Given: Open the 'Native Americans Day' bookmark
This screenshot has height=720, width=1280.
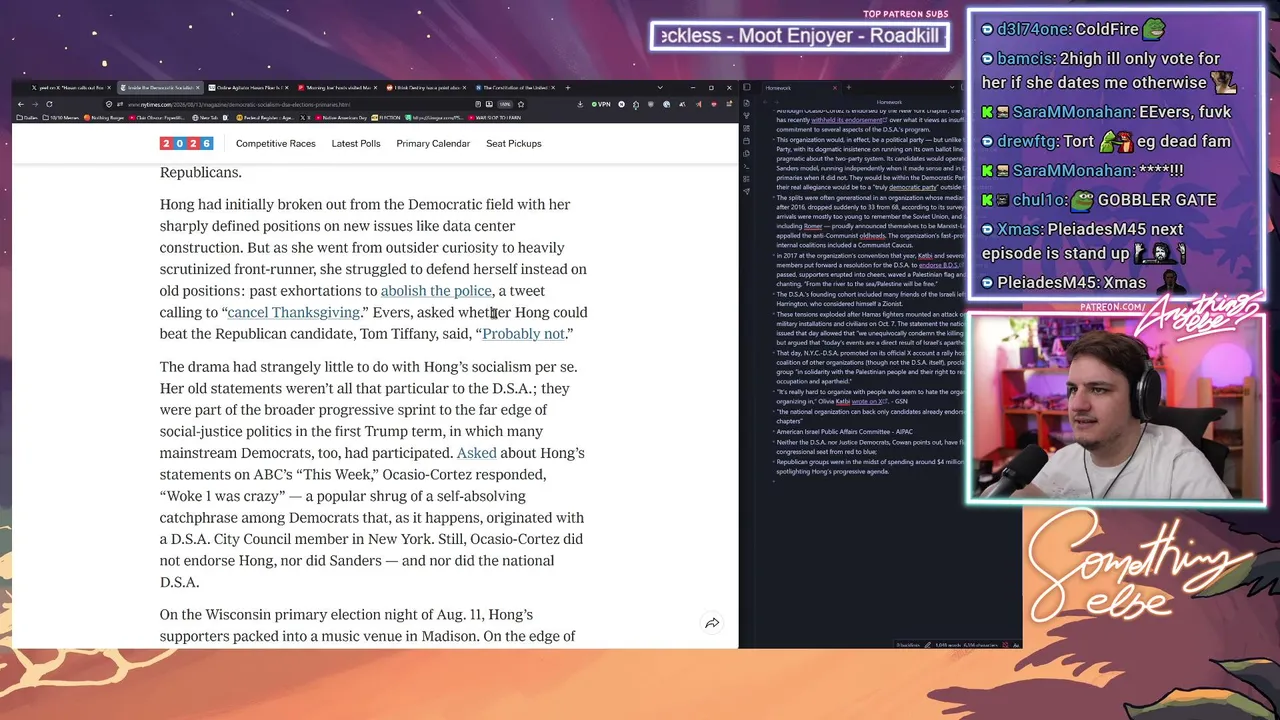Looking at the screenshot, I should click(x=339, y=118).
